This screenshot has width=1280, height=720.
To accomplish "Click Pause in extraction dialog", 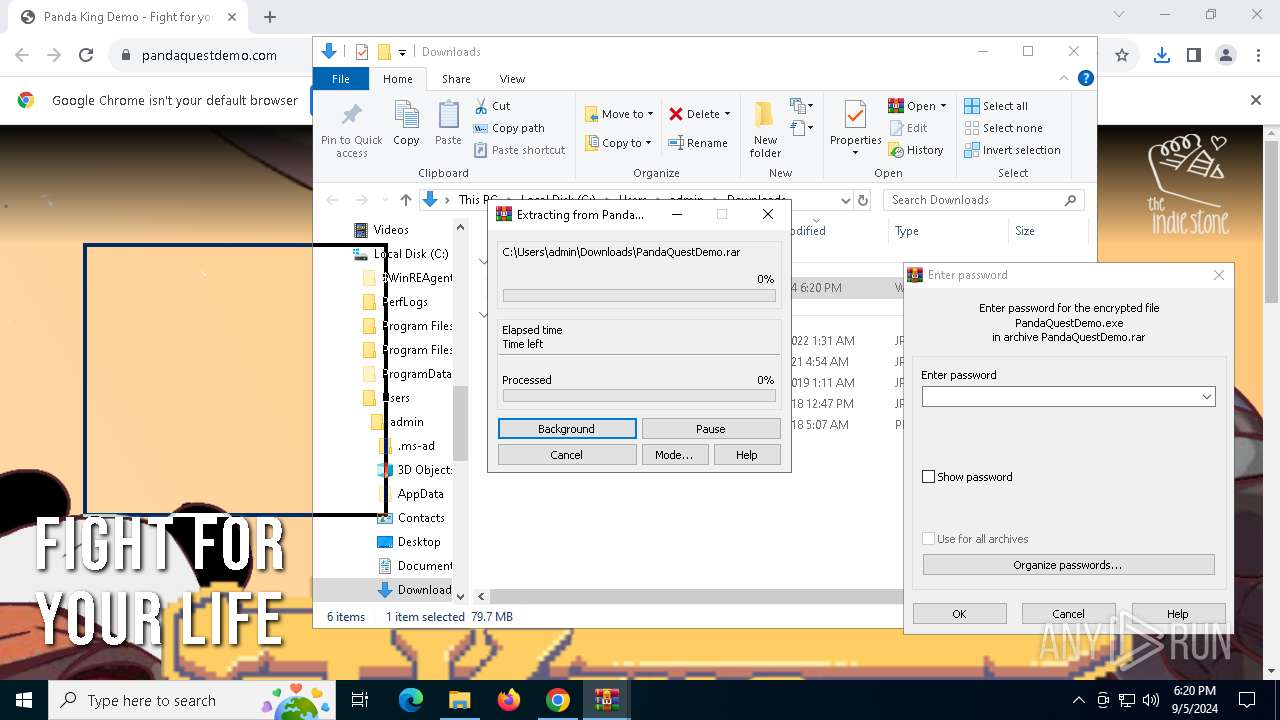I will pyautogui.click(x=711, y=429).
